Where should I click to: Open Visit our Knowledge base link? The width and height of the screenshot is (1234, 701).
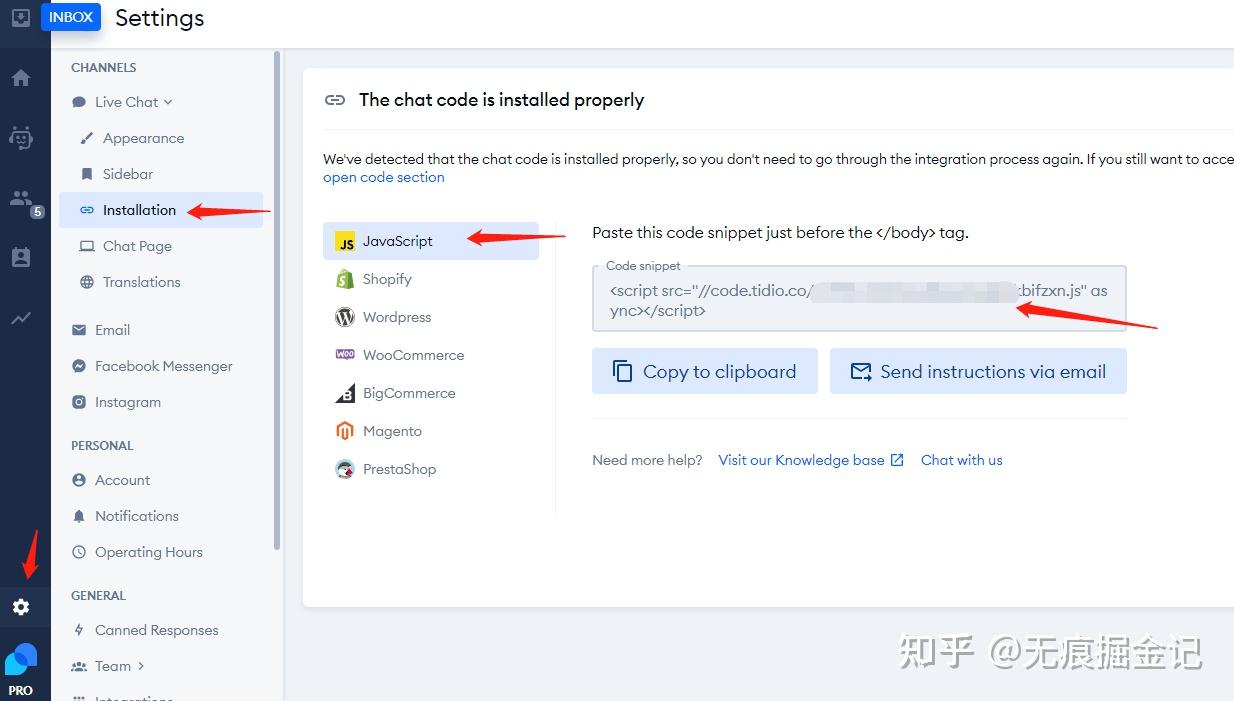[x=811, y=460]
